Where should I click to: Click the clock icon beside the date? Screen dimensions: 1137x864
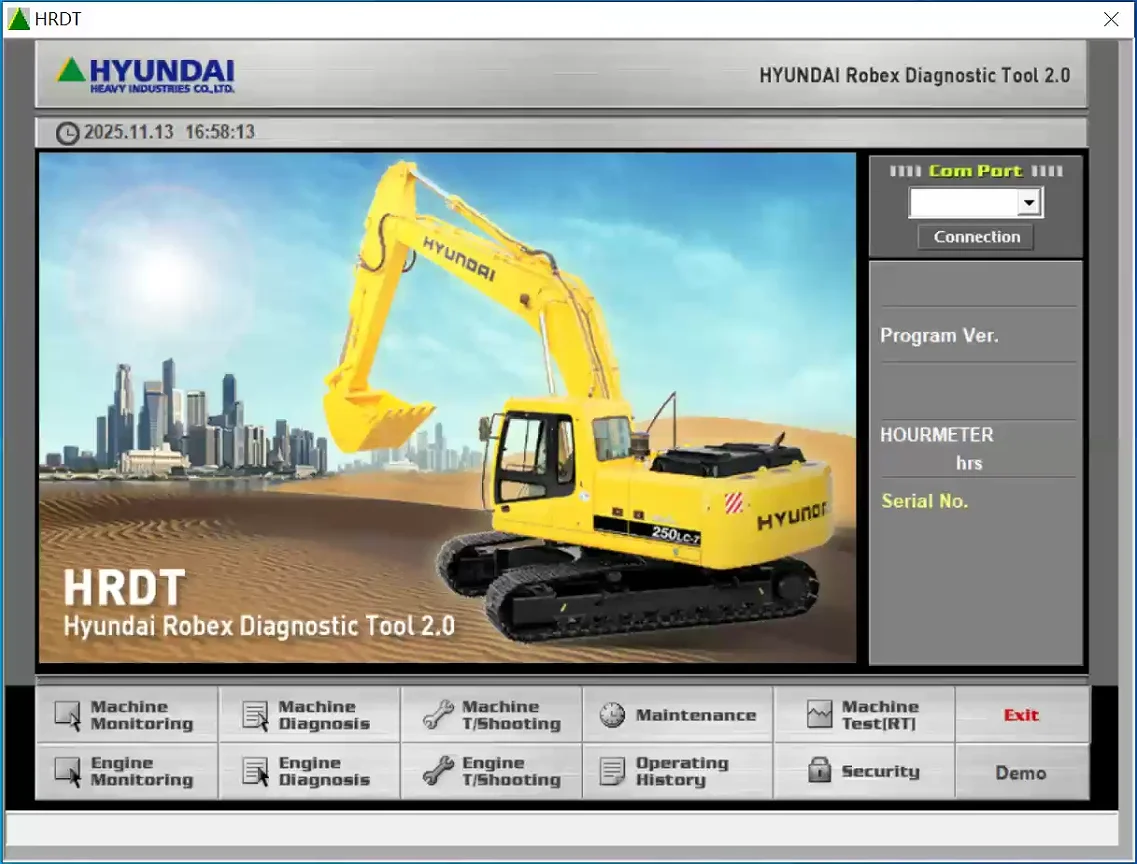click(x=67, y=133)
